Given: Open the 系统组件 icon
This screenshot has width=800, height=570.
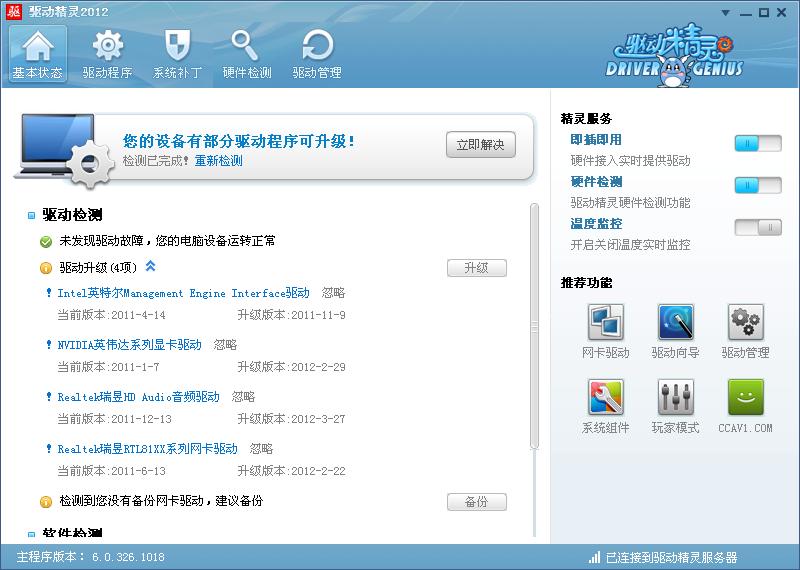Looking at the screenshot, I should 606,397.
